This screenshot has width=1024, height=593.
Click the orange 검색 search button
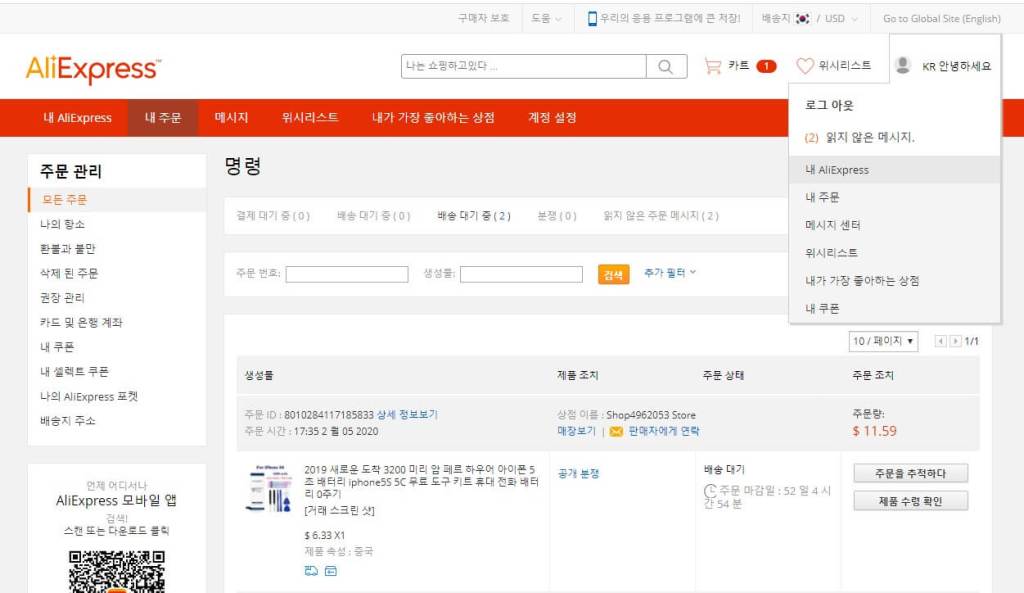point(613,274)
